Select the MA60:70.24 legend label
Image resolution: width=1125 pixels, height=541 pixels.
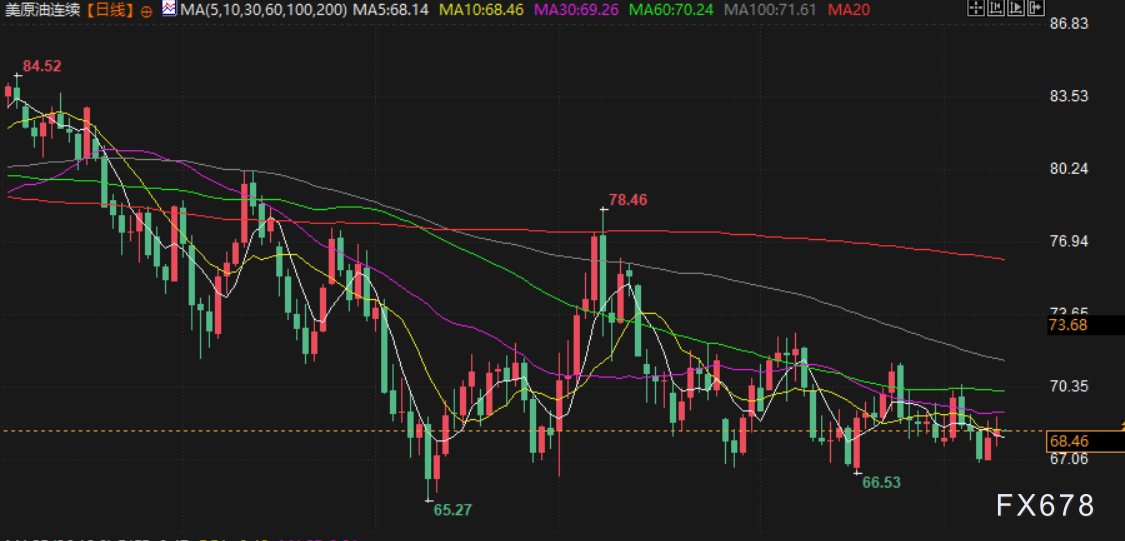click(x=672, y=11)
